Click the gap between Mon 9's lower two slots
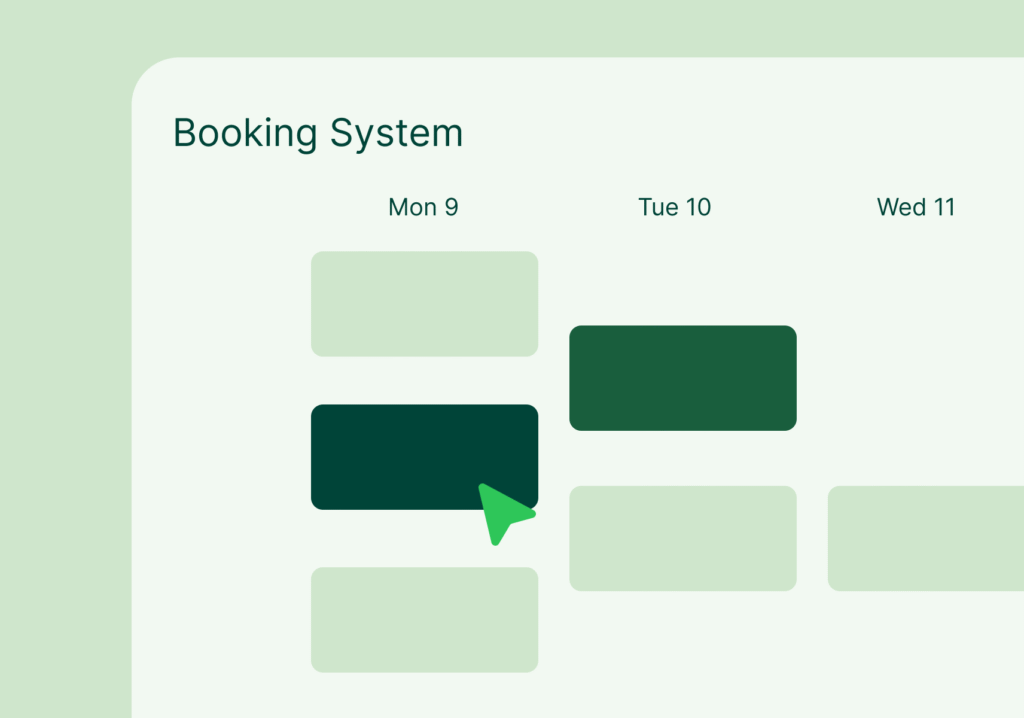This screenshot has height=718, width=1024. coord(400,539)
